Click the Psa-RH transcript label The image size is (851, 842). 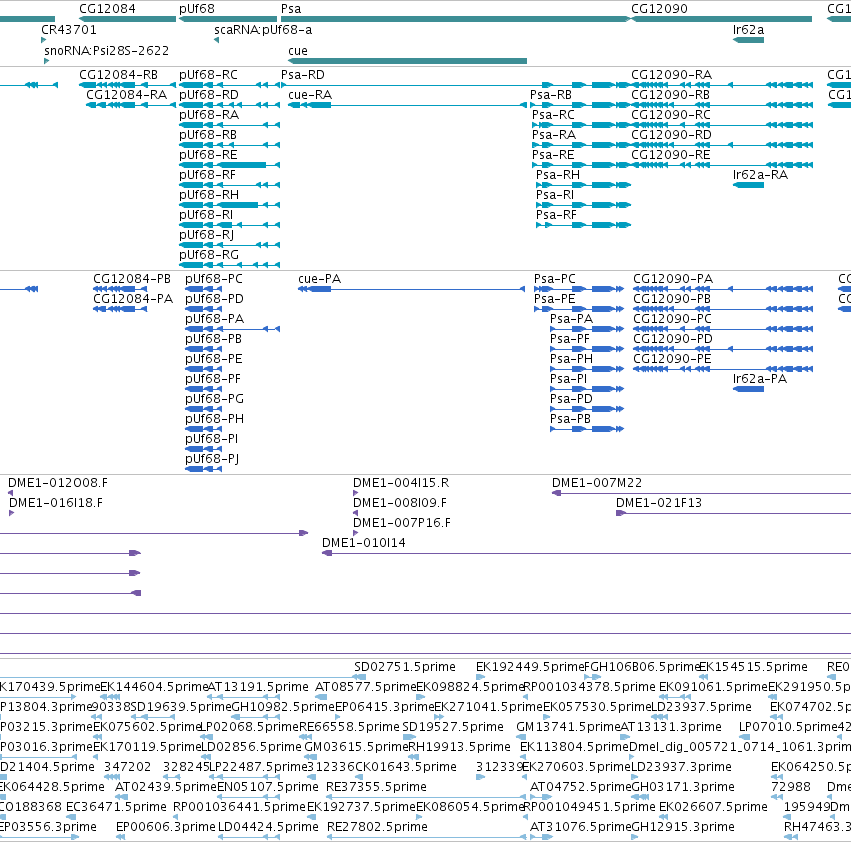558,174
